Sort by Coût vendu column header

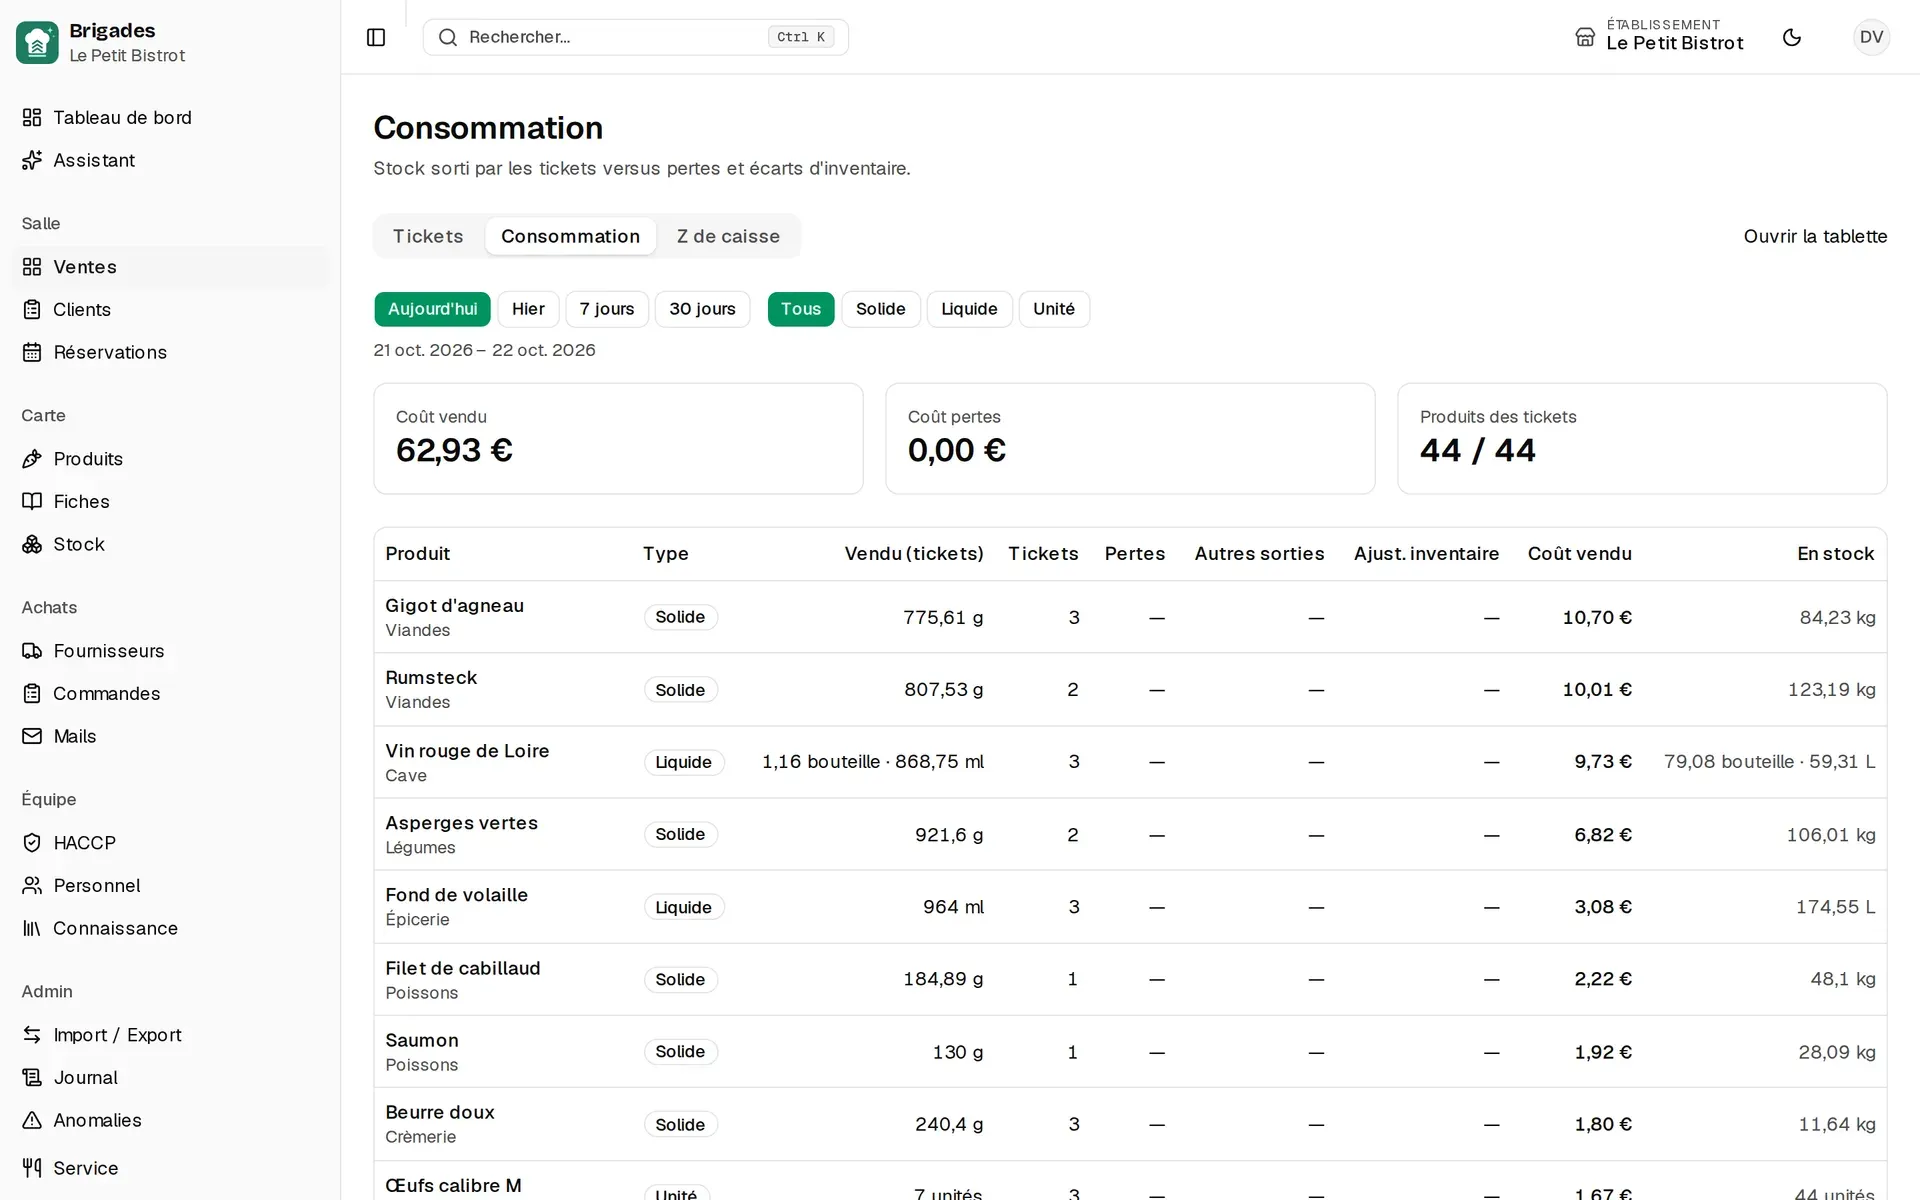click(1579, 554)
